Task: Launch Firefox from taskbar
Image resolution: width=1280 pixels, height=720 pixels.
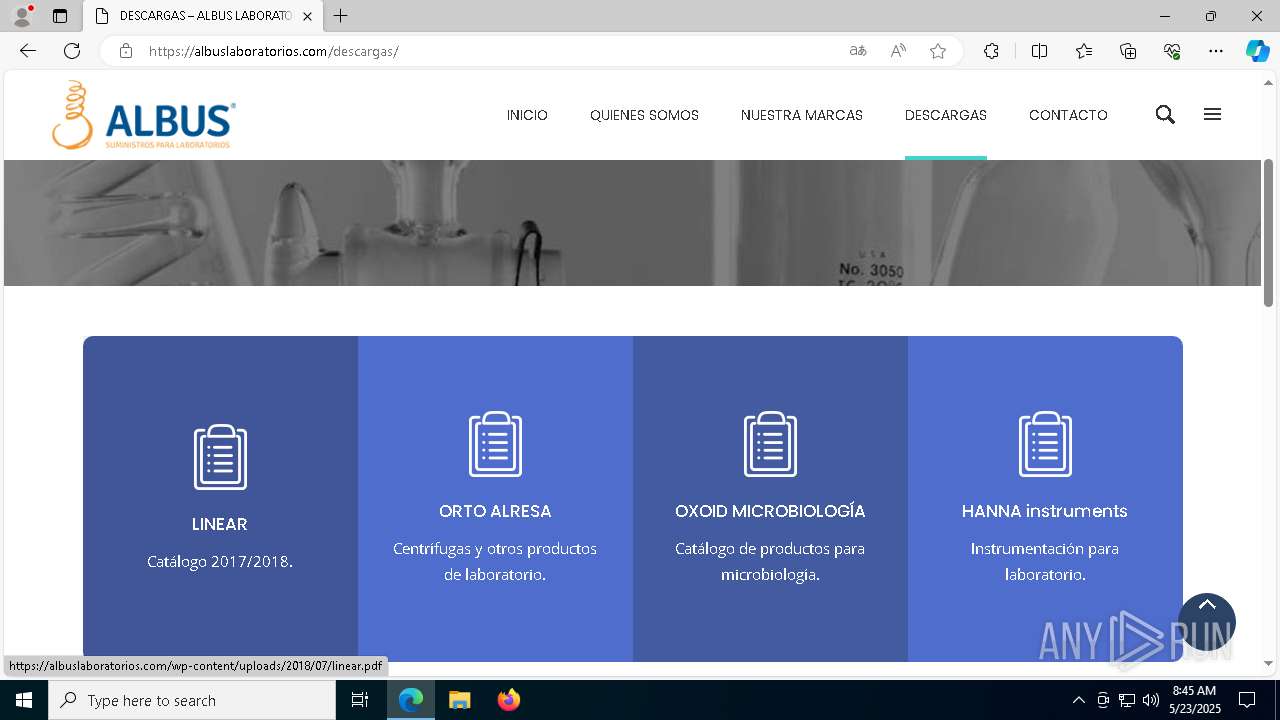Action: pyautogui.click(x=508, y=700)
